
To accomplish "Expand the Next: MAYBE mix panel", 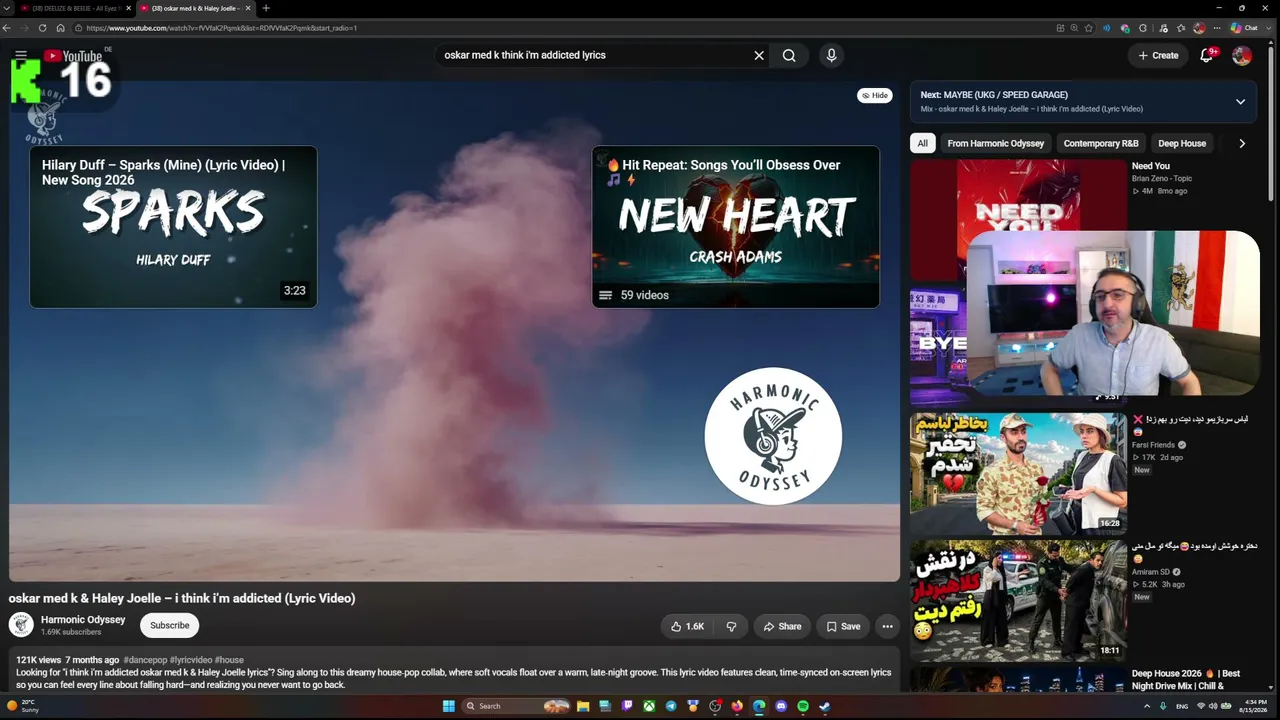I will click(x=1240, y=102).
